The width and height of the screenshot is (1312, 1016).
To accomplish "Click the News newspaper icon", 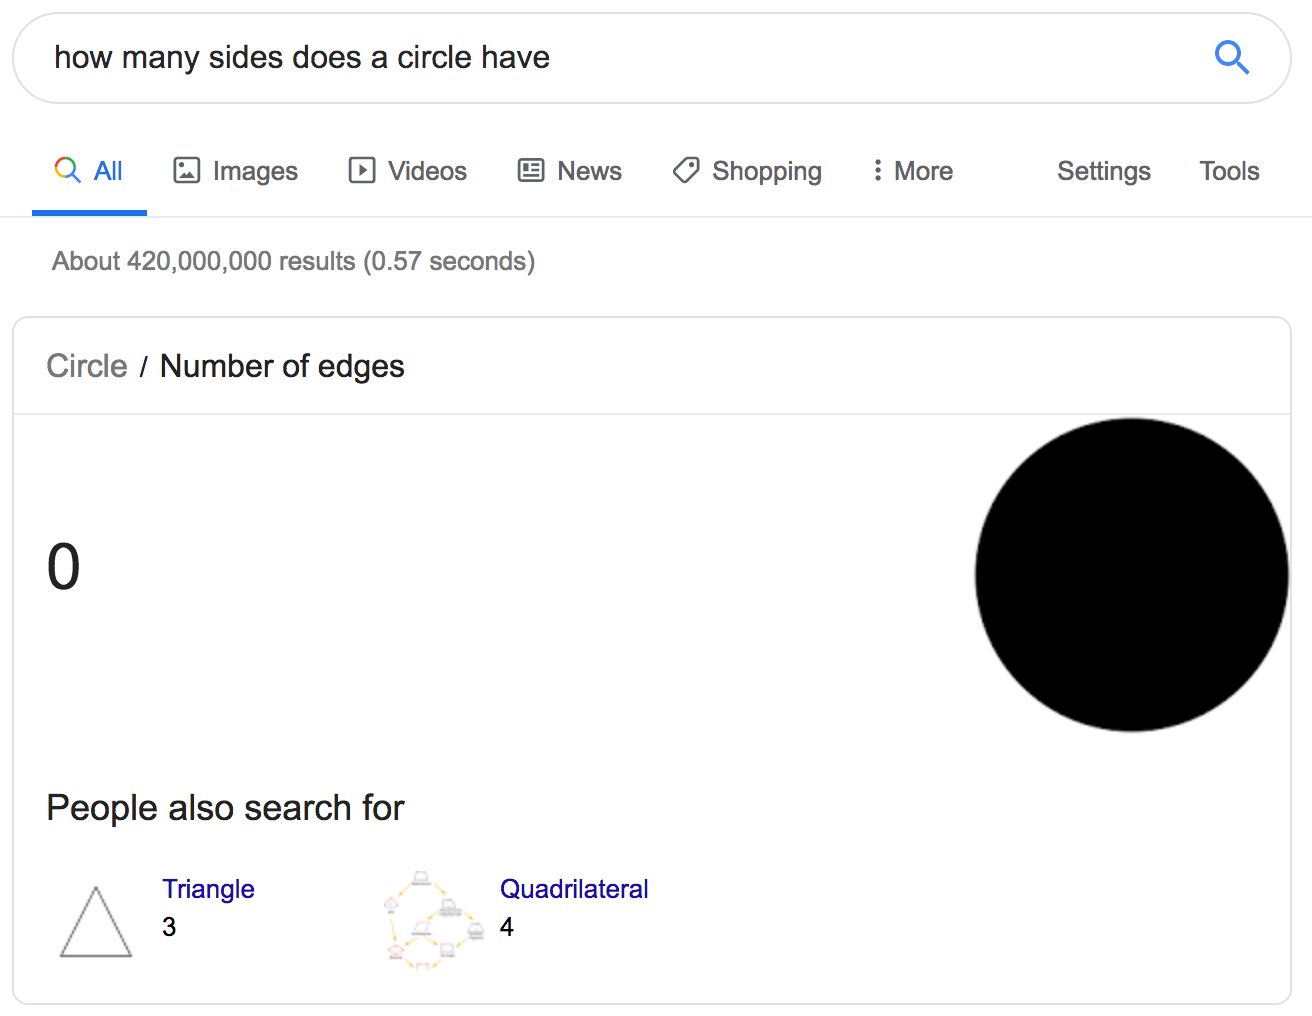I will coord(531,170).
